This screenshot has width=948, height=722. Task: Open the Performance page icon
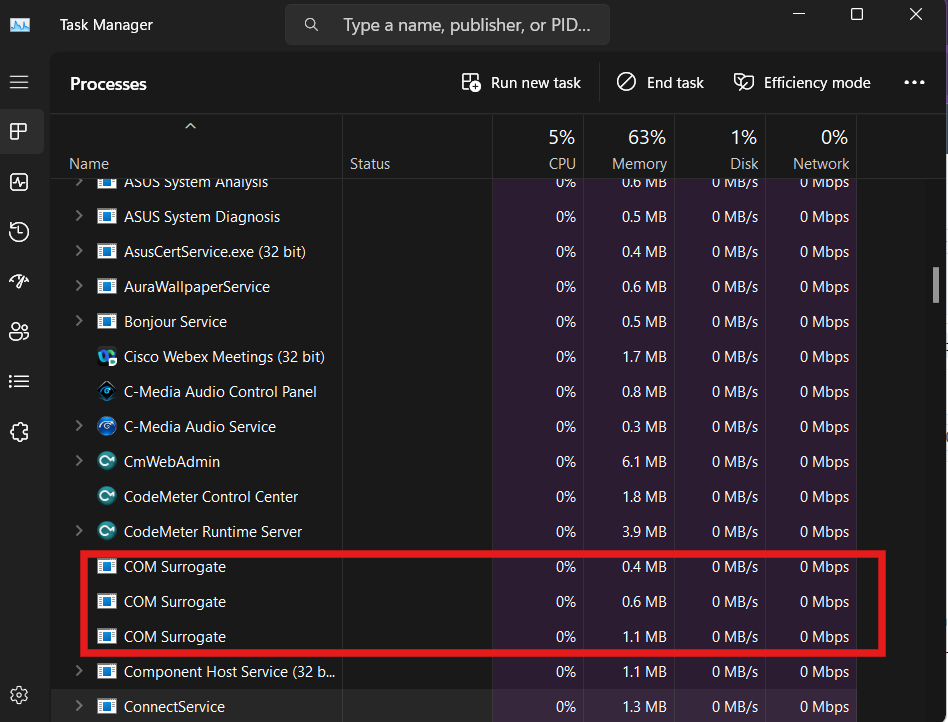pyautogui.click(x=19, y=181)
